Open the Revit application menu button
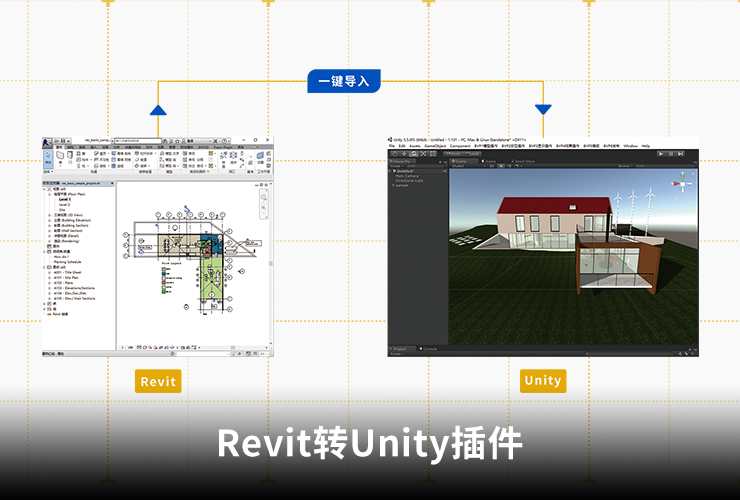The width and height of the screenshot is (740, 500). 47,143
